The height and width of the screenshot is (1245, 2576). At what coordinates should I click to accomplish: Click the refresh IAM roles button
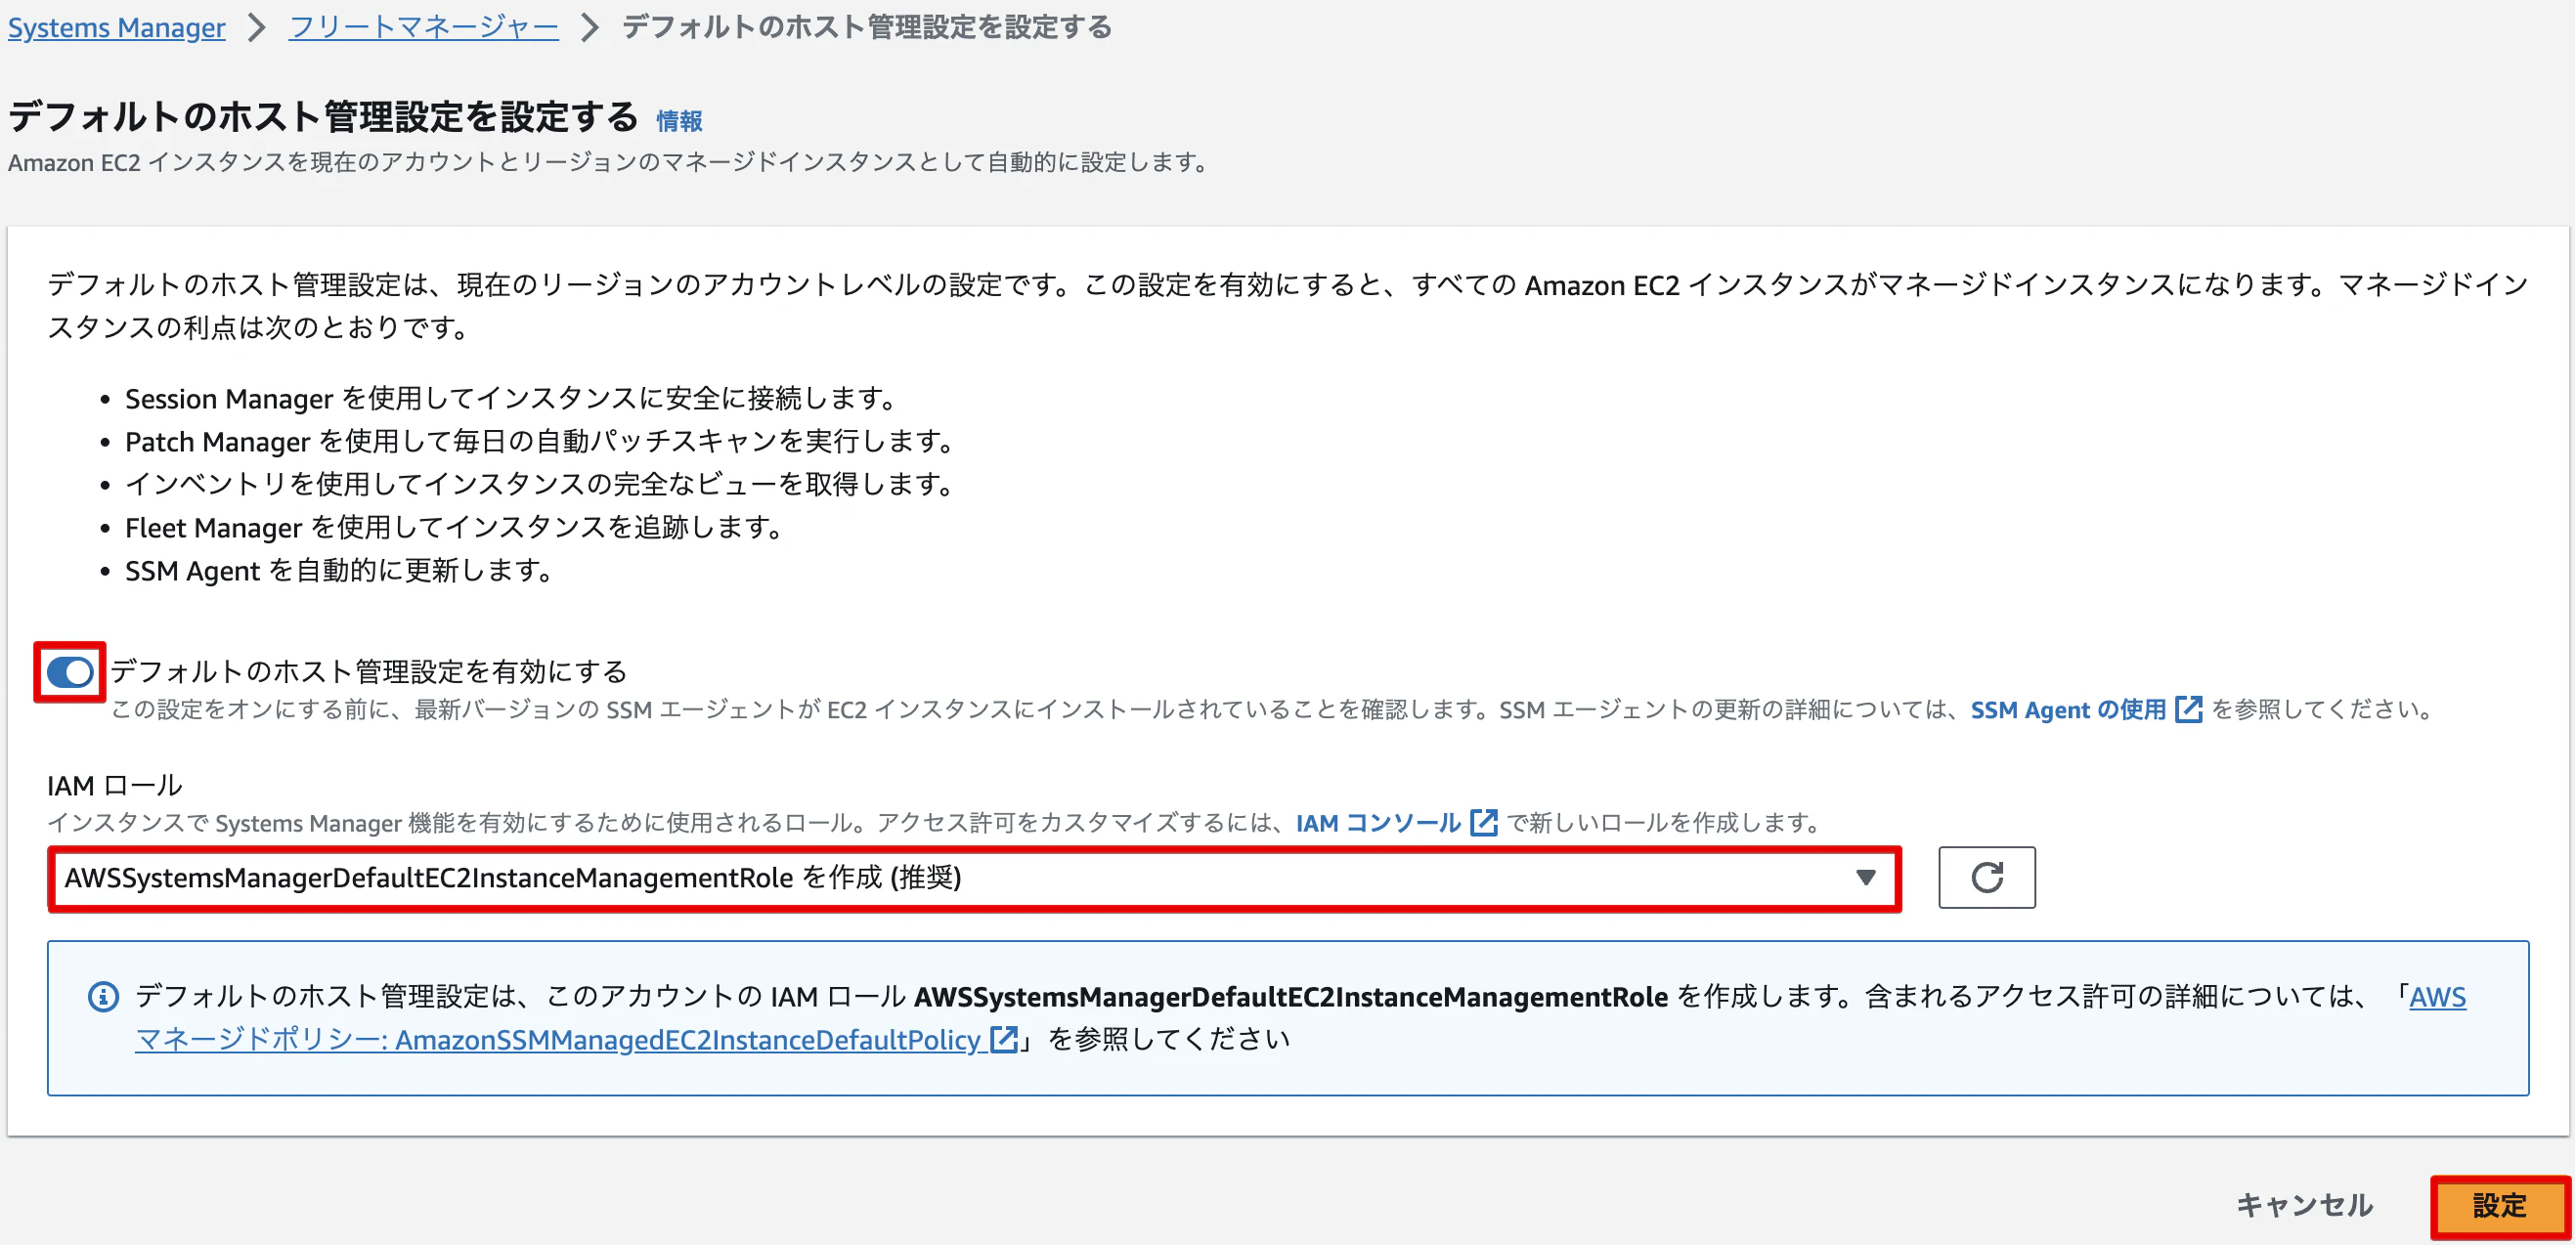pyautogui.click(x=1986, y=877)
